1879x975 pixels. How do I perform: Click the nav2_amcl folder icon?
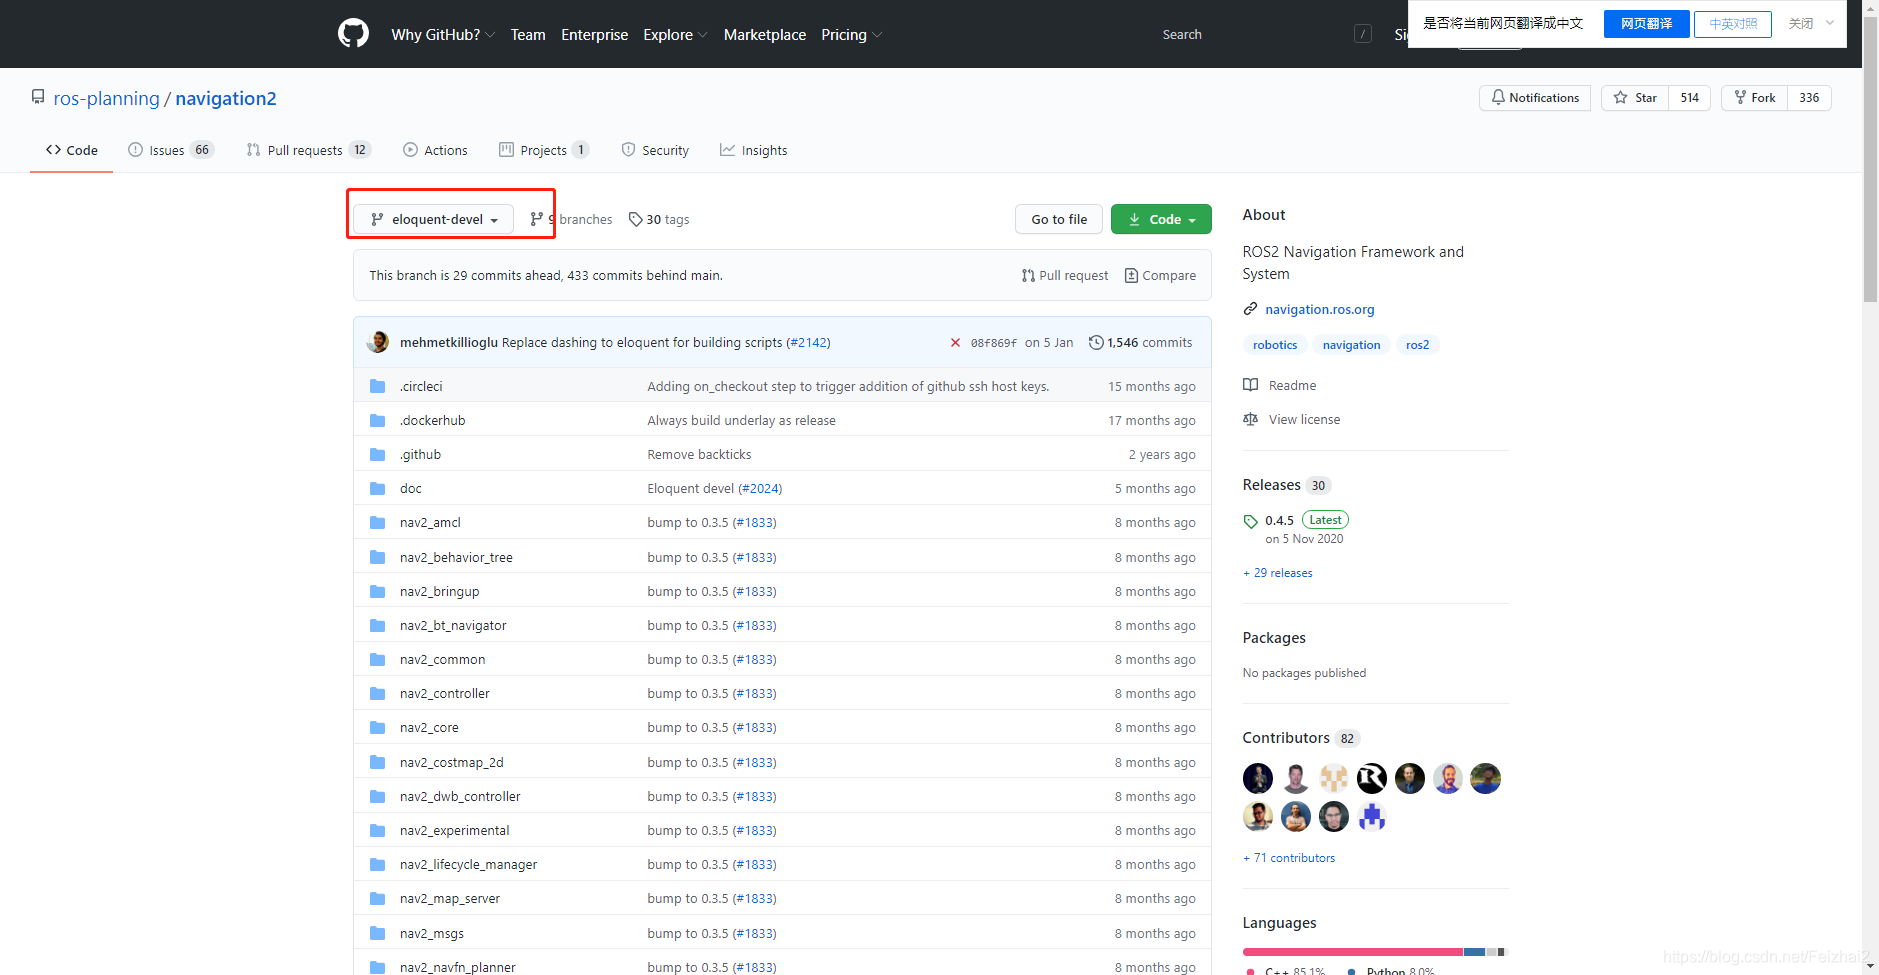pyautogui.click(x=377, y=522)
